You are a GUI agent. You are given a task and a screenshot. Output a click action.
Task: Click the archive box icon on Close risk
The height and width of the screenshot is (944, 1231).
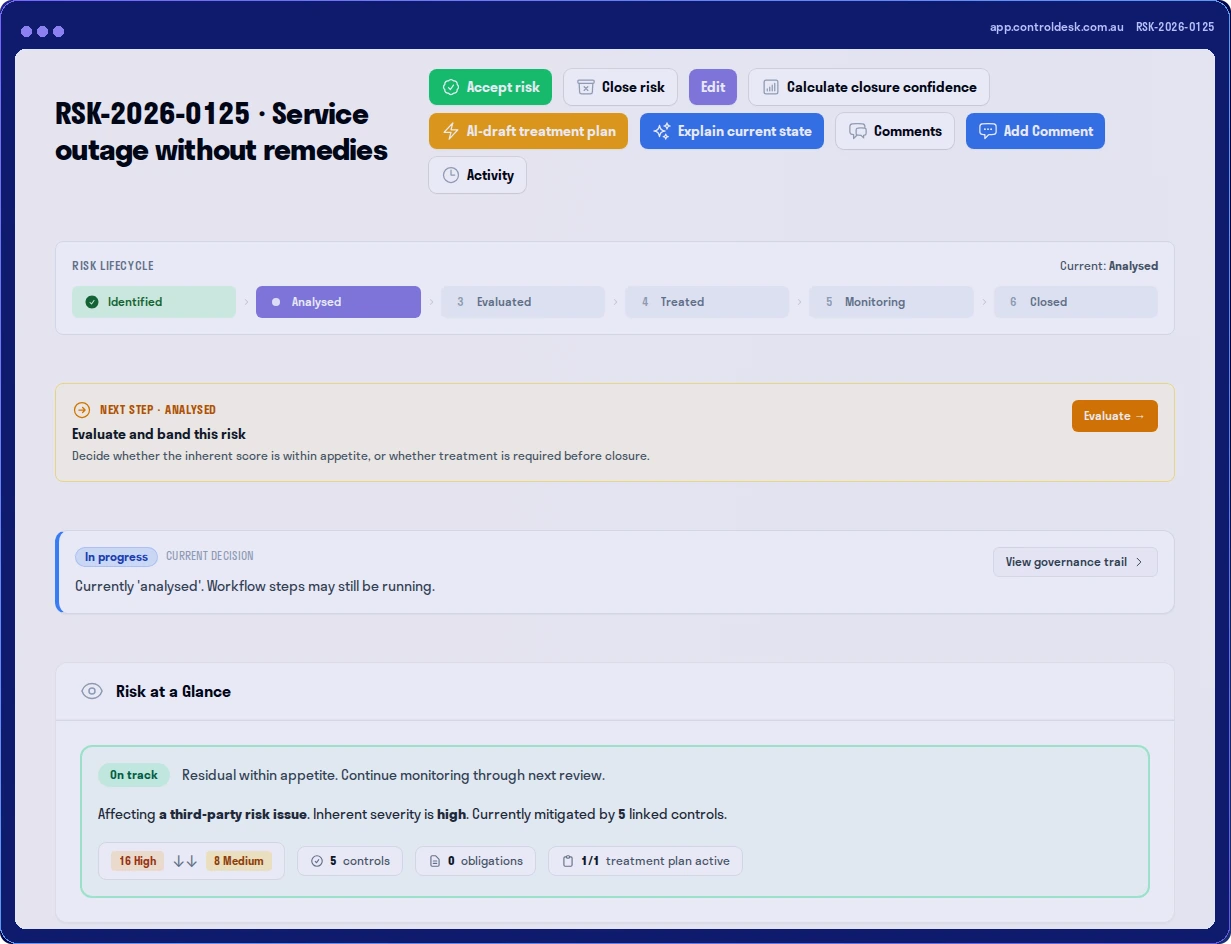coord(586,87)
